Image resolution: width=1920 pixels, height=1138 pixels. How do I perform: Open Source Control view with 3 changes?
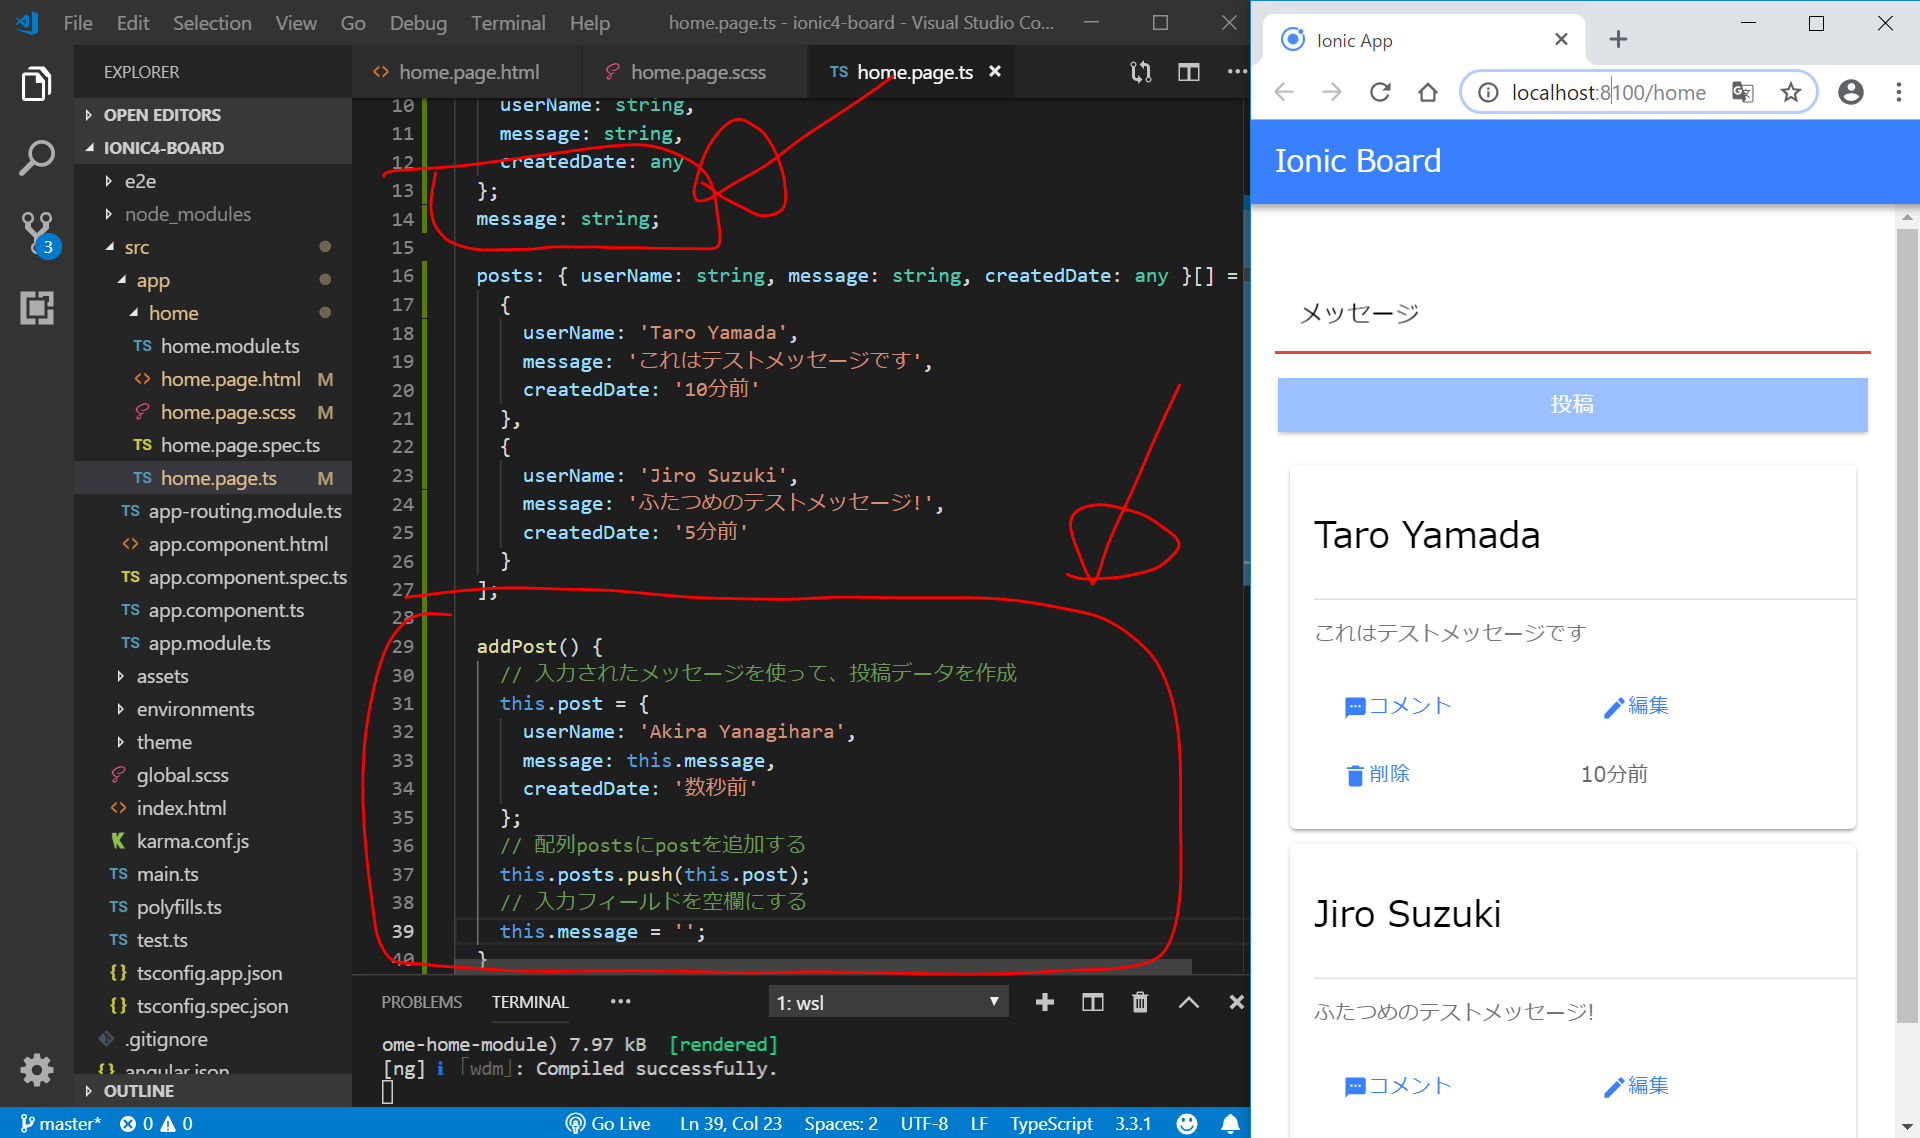tap(37, 232)
